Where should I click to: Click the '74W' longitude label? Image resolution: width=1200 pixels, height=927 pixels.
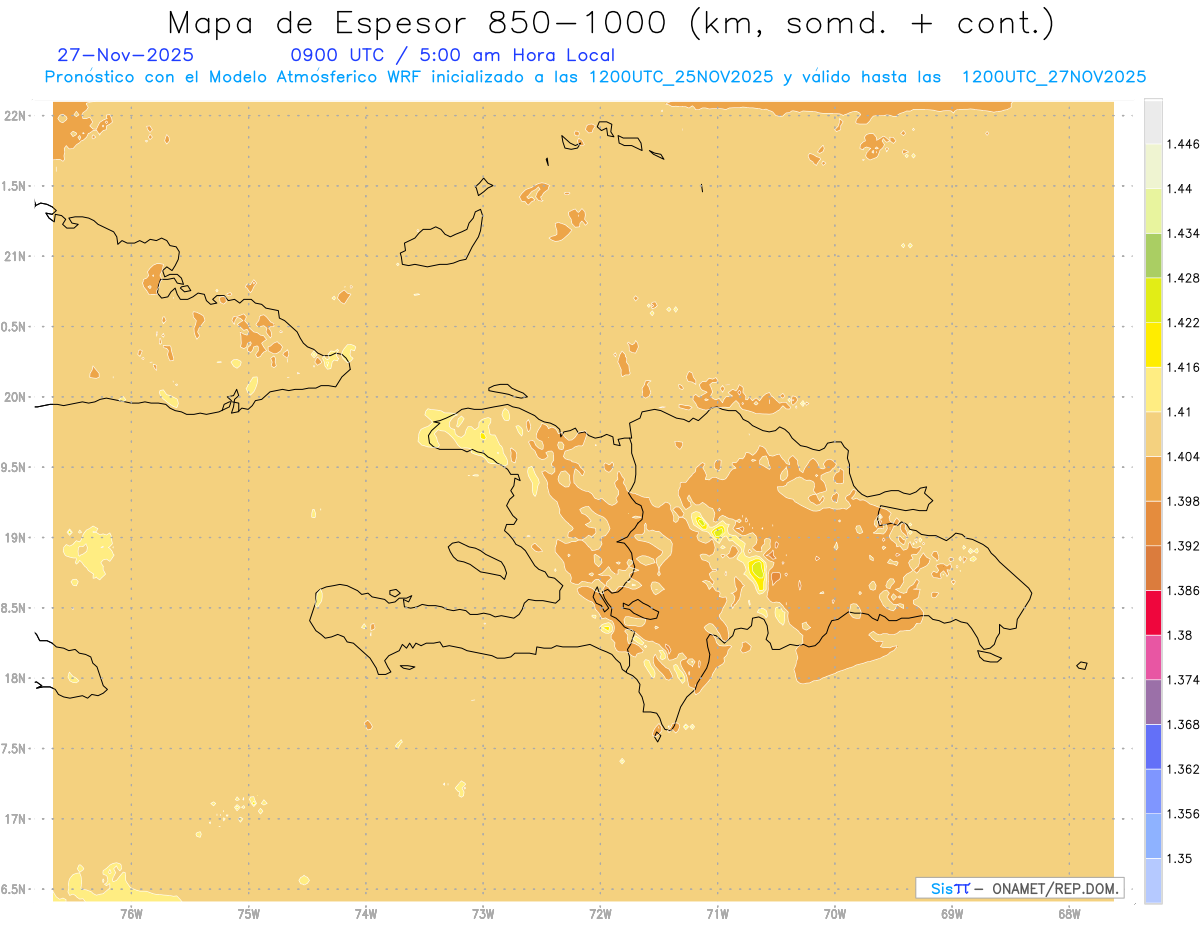pyautogui.click(x=366, y=914)
